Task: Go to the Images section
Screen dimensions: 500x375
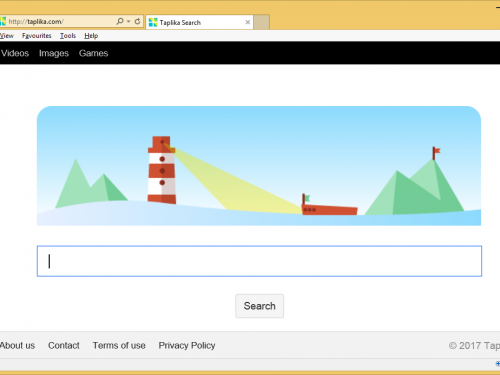Action: 54,53
